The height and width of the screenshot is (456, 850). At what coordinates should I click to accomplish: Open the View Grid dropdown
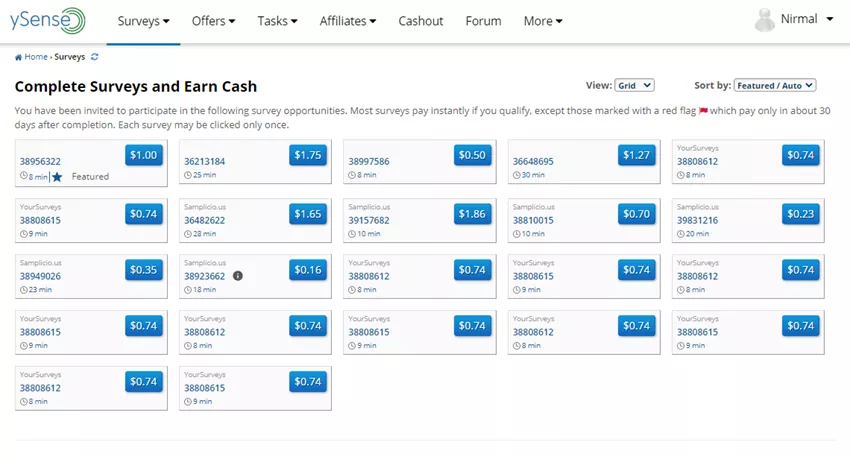634,86
